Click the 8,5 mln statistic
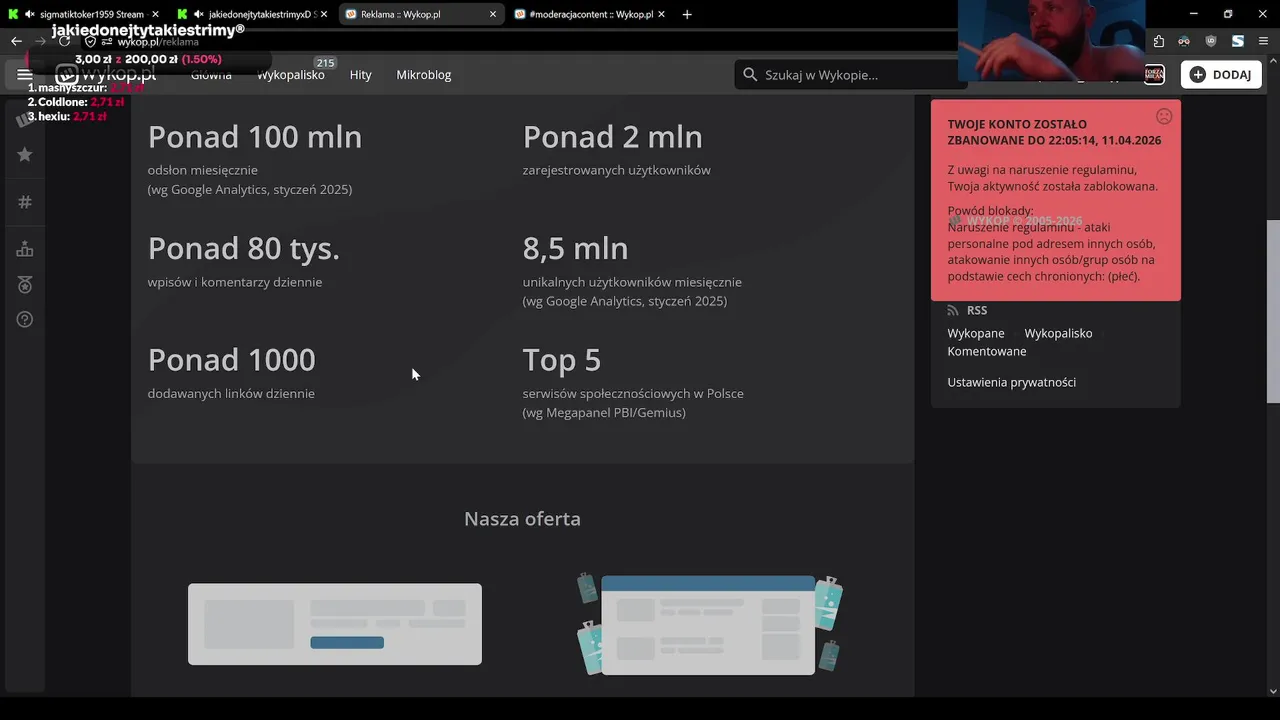Image resolution: width=1280 pixels, height=720 pixels. tap(575, 248)
